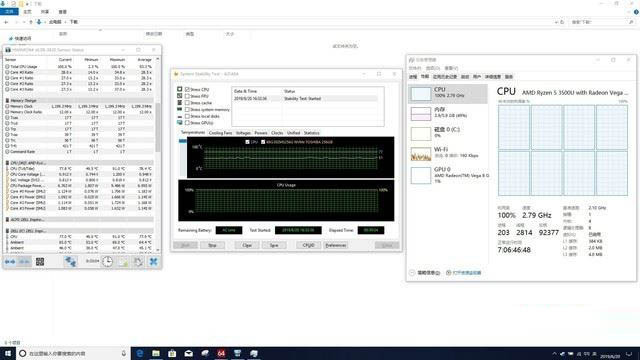Image resolution: width=640 pixels, height=360 pixels.
Task: Click Total CPU Usage row in HWiNFO
Action: 79,67
